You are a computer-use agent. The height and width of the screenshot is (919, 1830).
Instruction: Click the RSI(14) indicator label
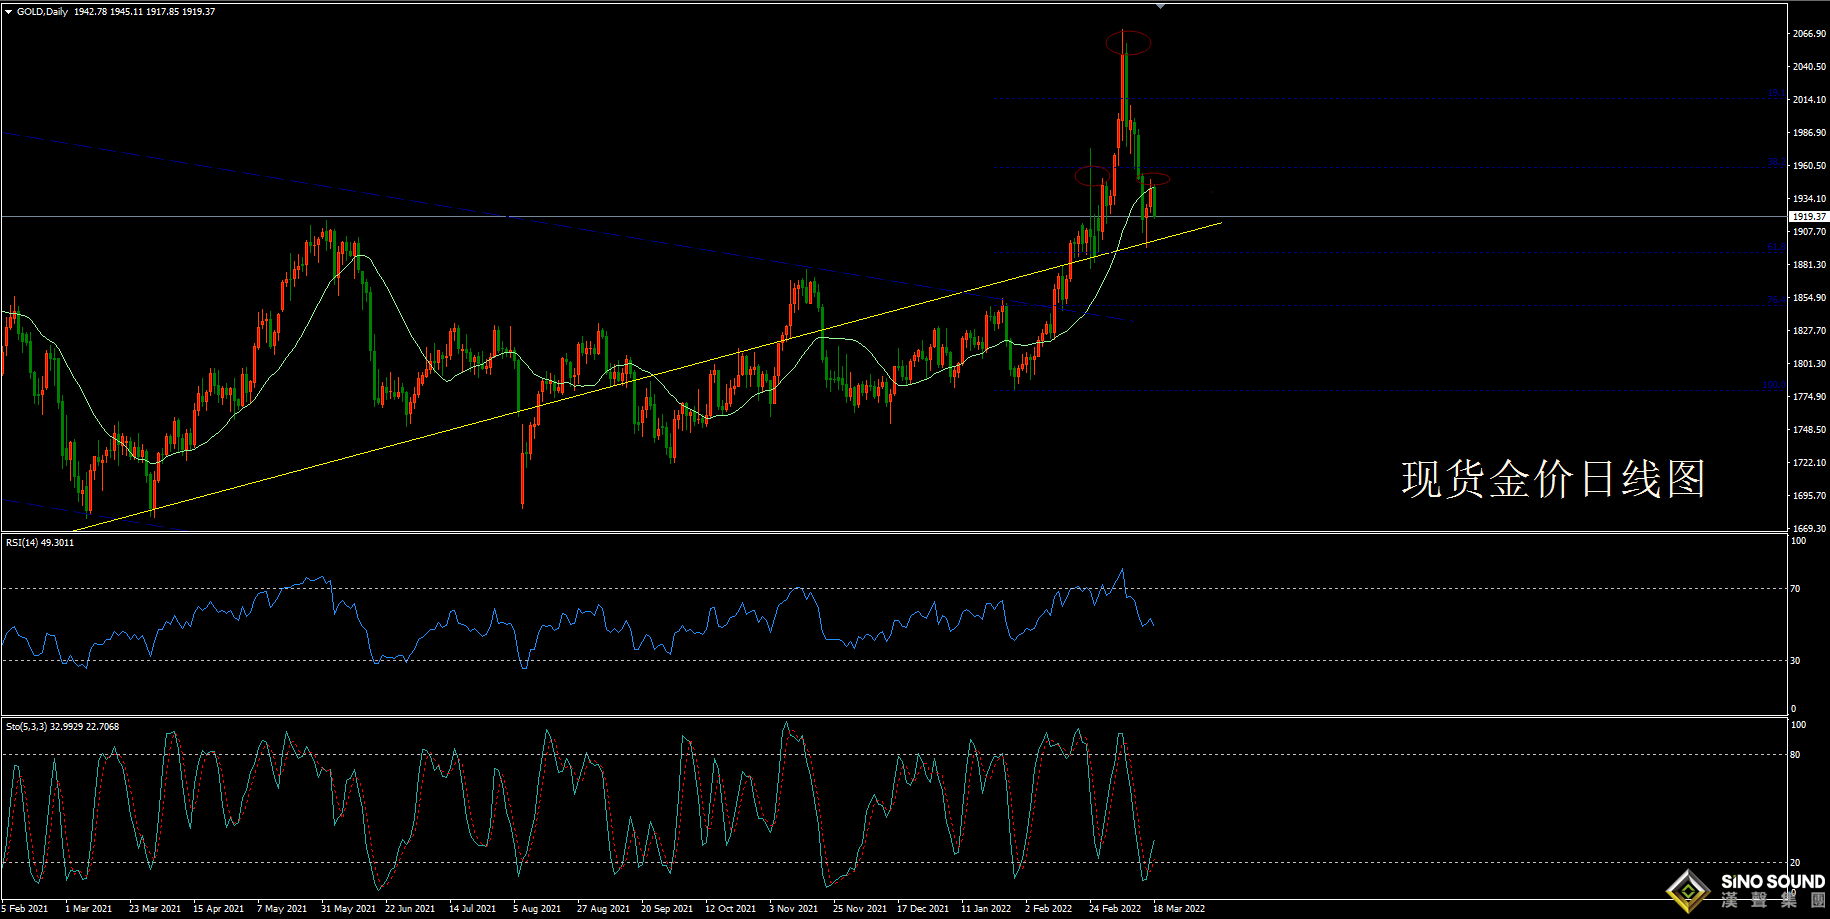coord(40,543)
